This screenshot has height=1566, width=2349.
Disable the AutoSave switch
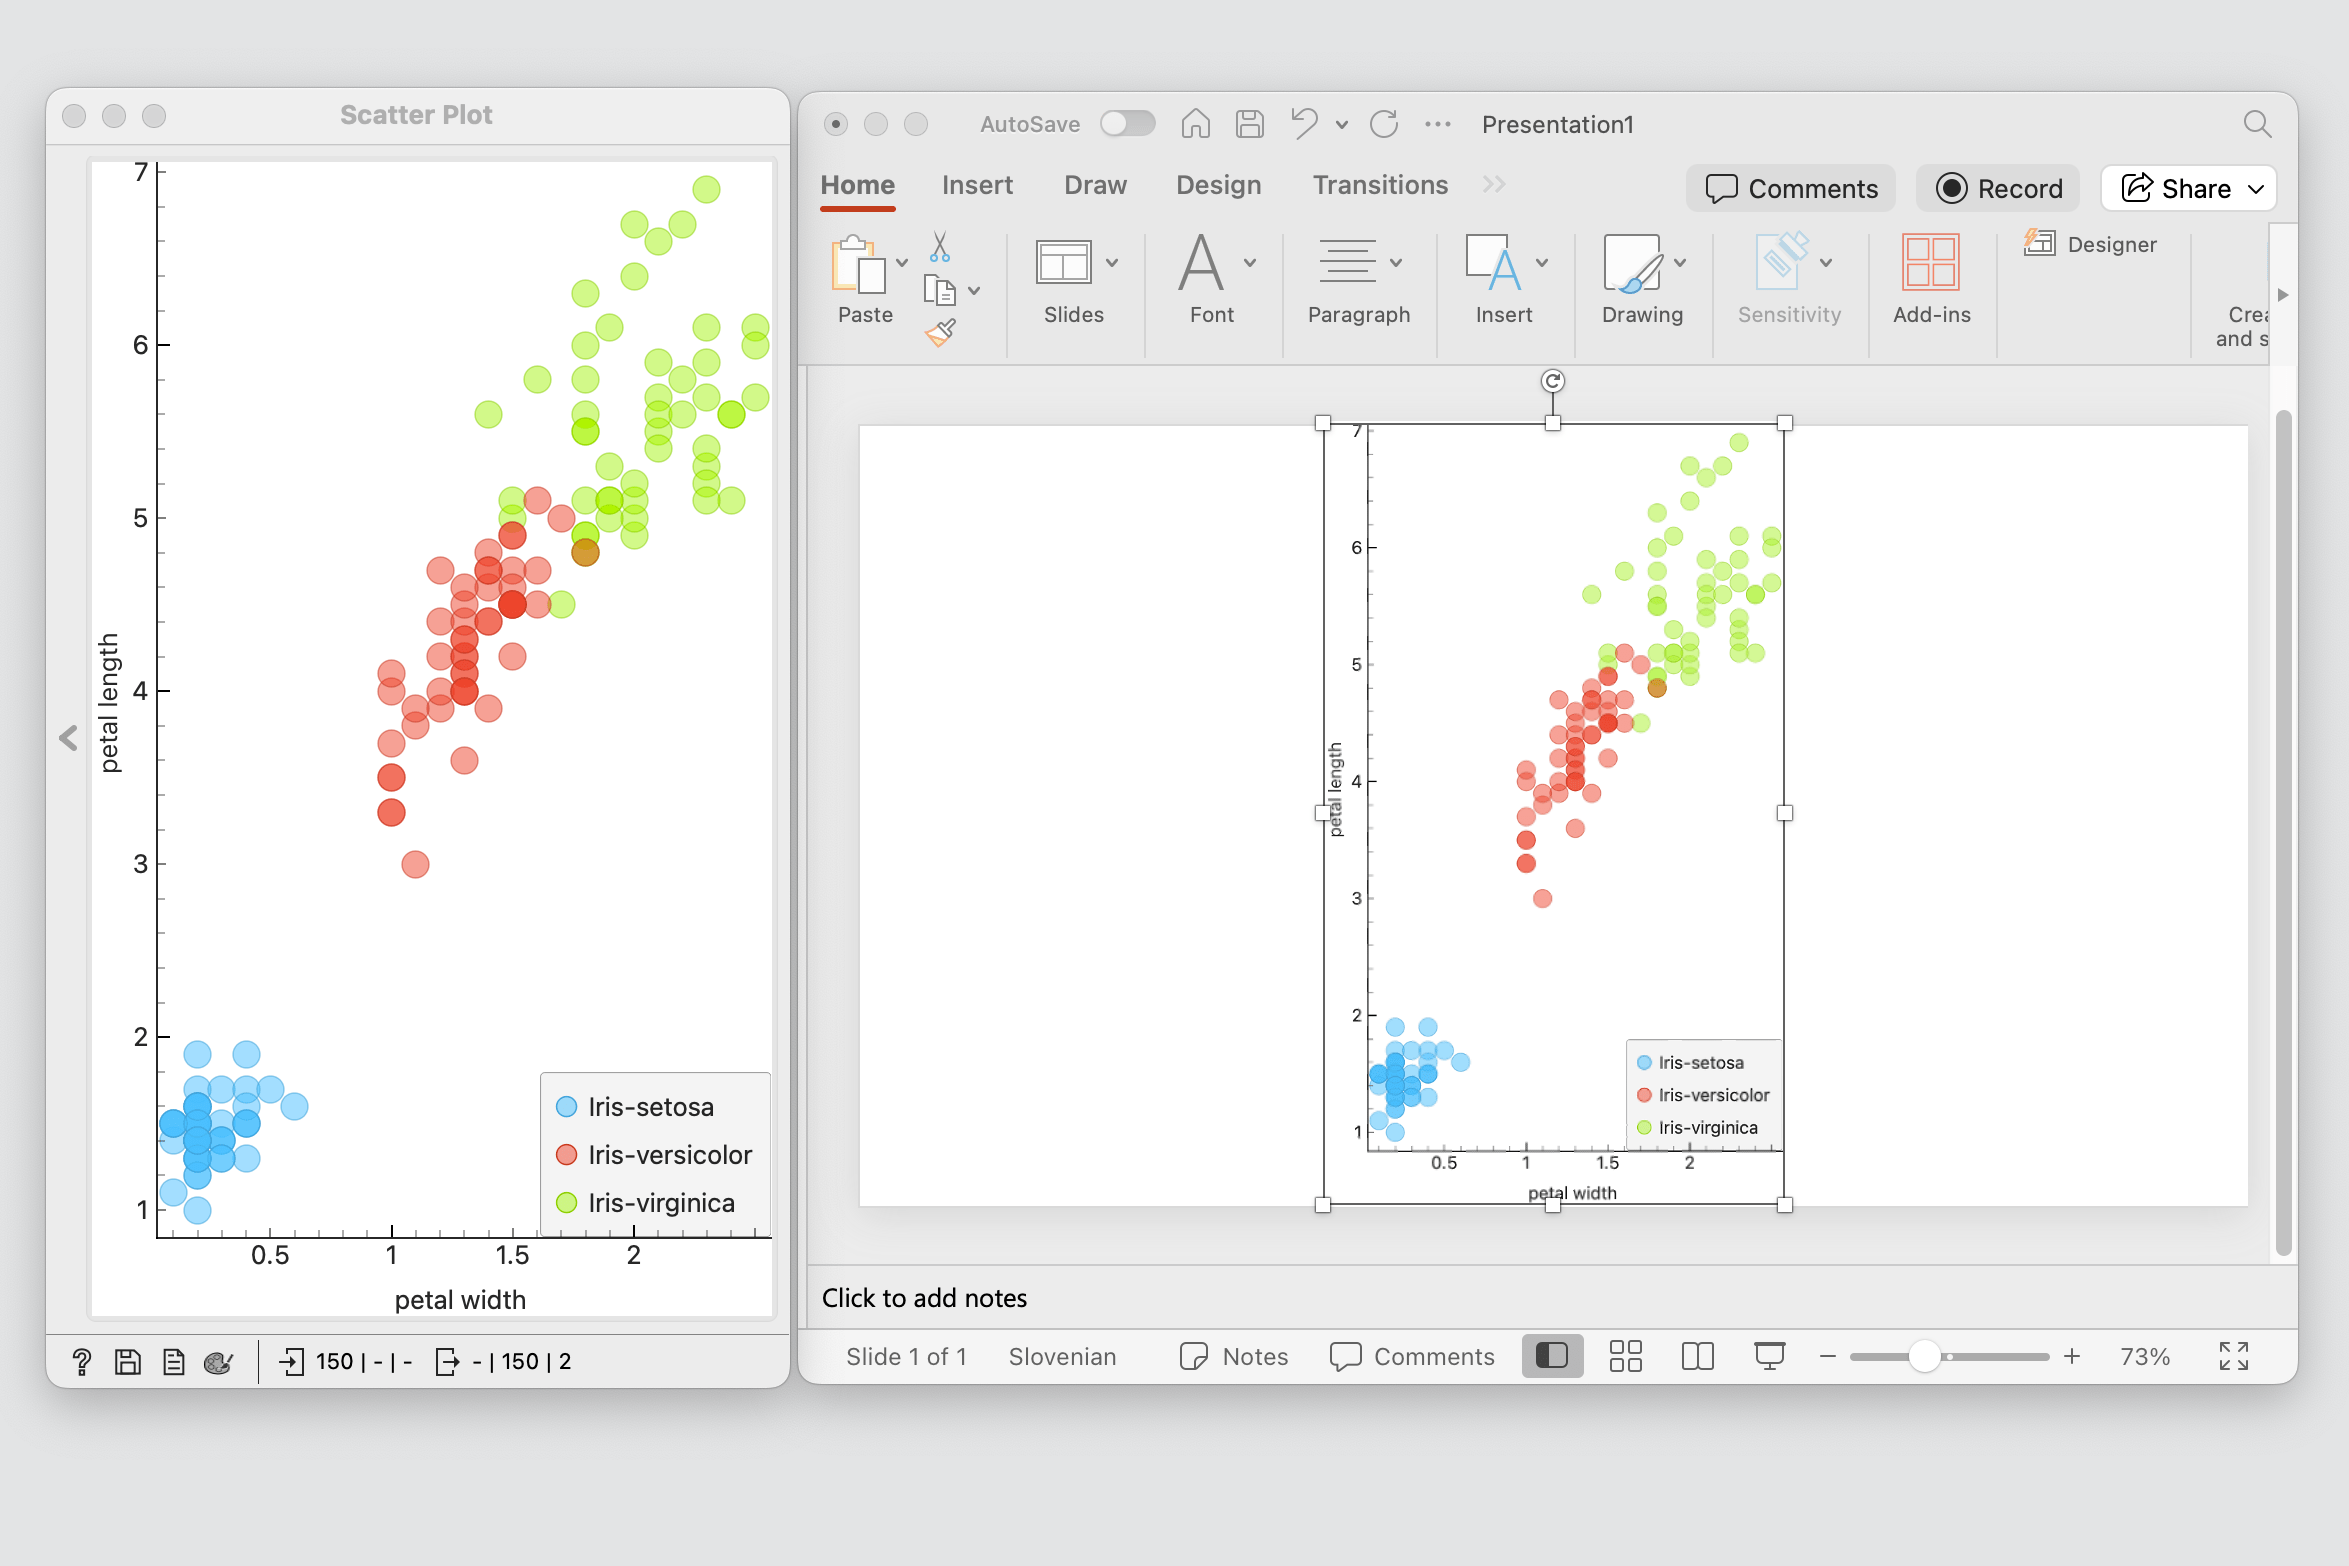tap(1128, 123)
